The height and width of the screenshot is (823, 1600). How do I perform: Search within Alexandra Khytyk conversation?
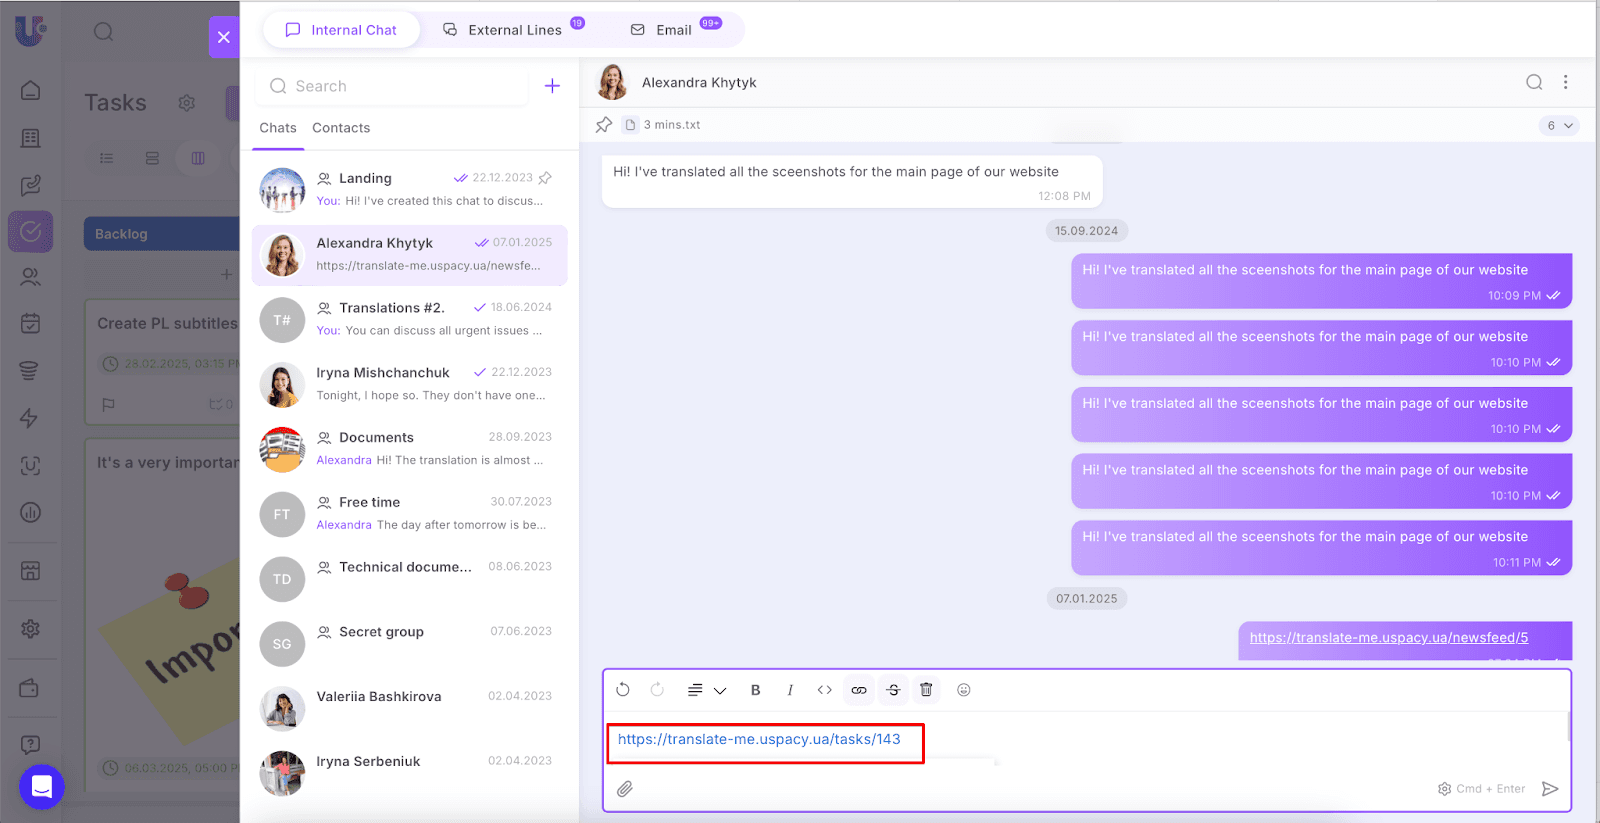click(1534, 83)
